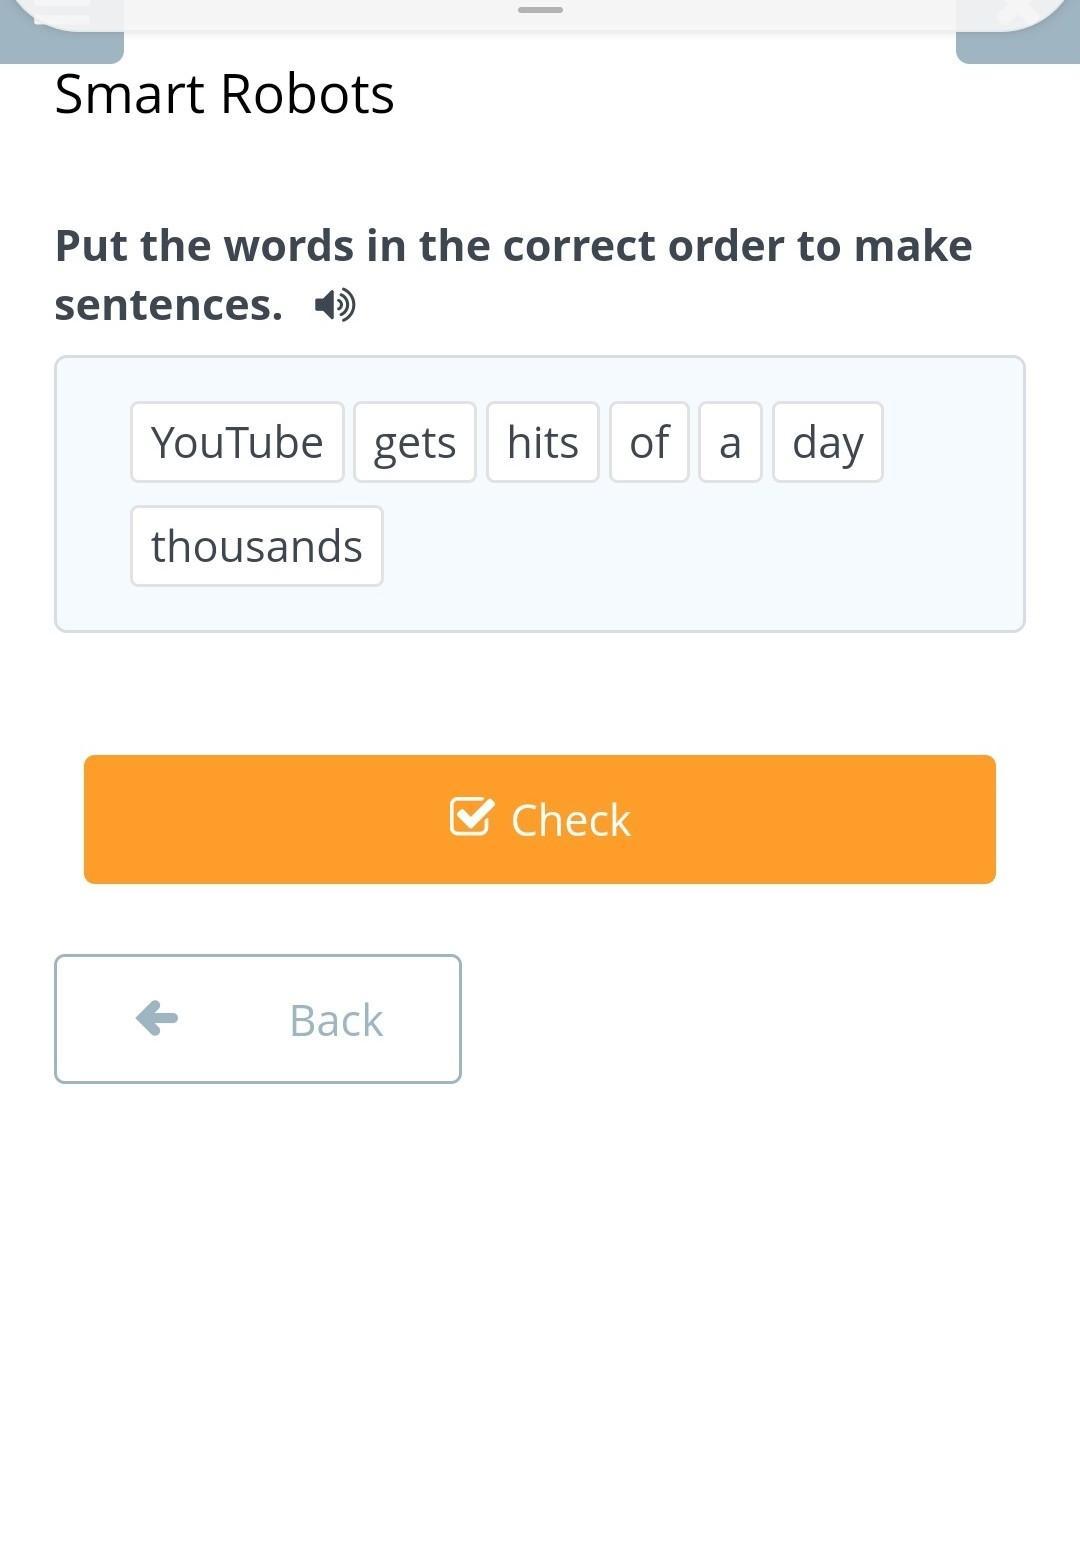The image size is (1080, 1545).
Task: Play the instruction audio speaker icon
Action: pos(335,305)
